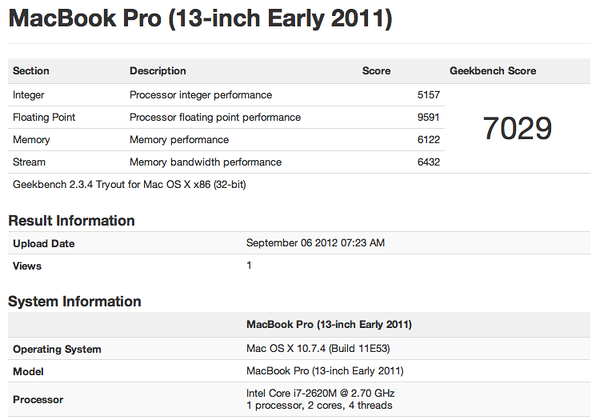Click the overall Geekbench score 7029
Viewport: 600px width, 420px height.
517,128
